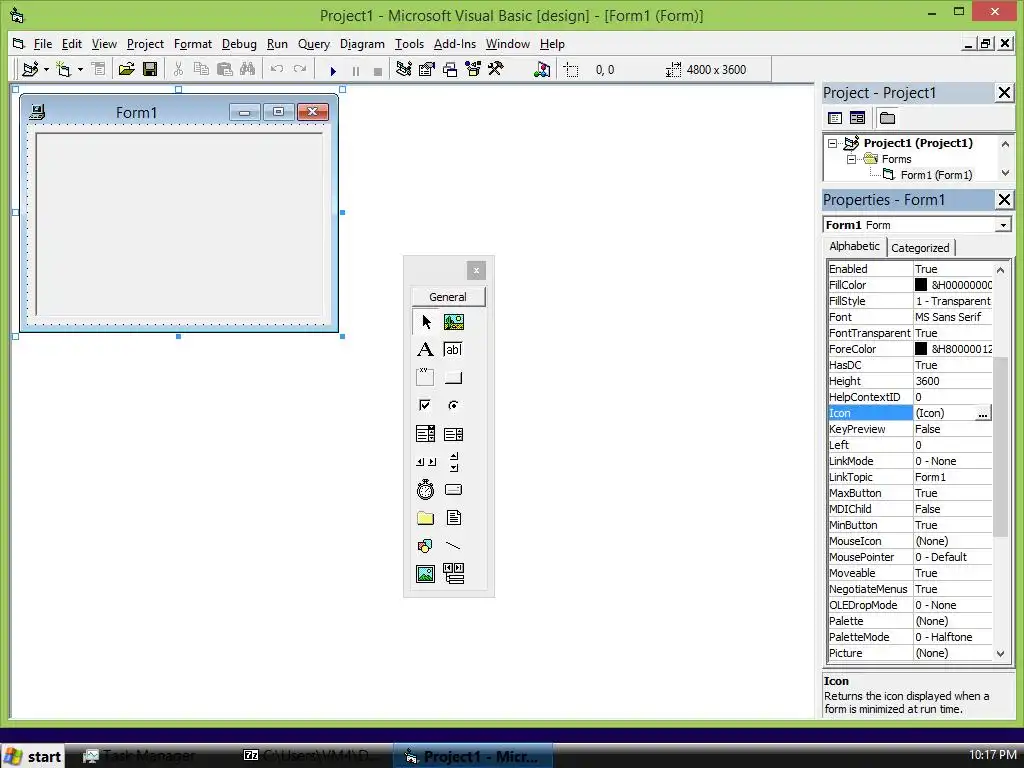Select the DriveListBox control in the toolbox
This screenshot has height=768, width=1024.
[x=454, y=490]
